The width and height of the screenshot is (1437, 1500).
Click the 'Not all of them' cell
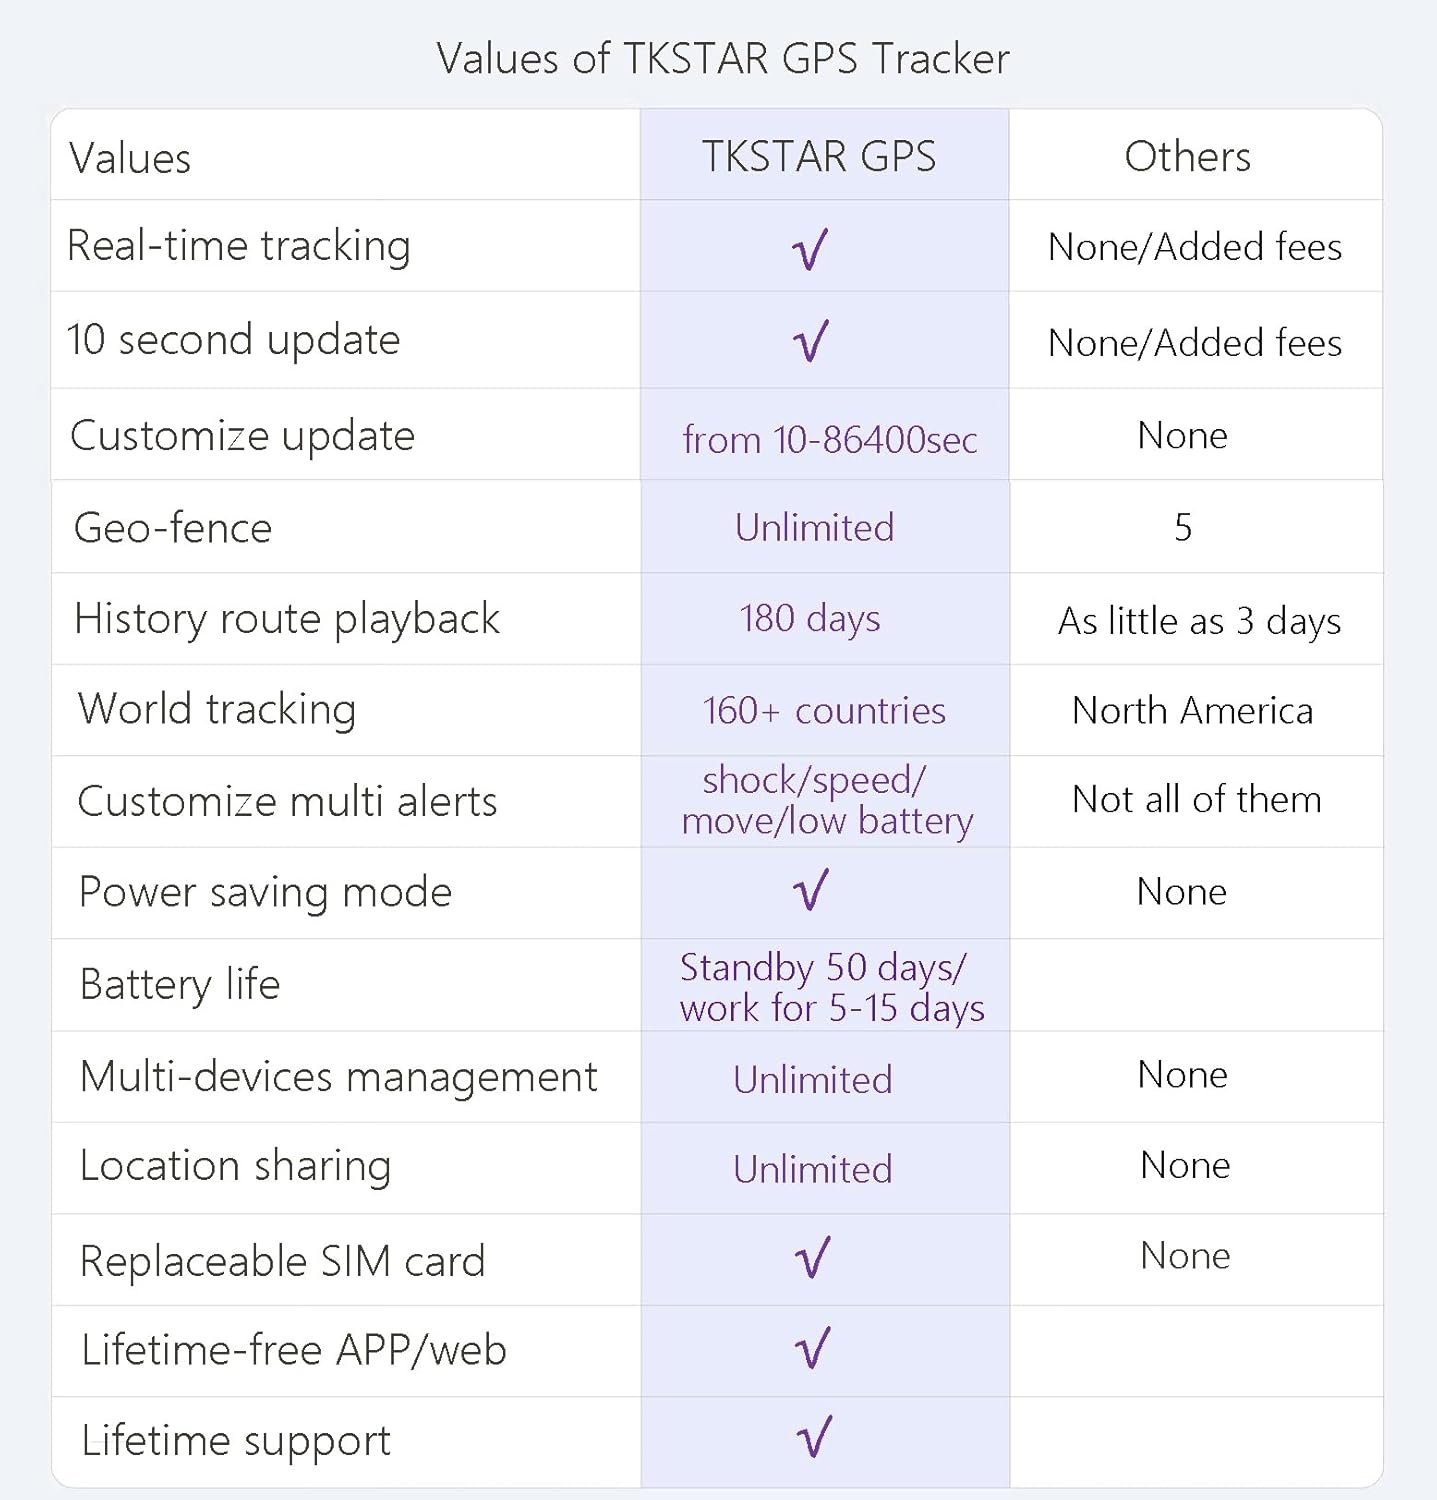pos(1196,800)
